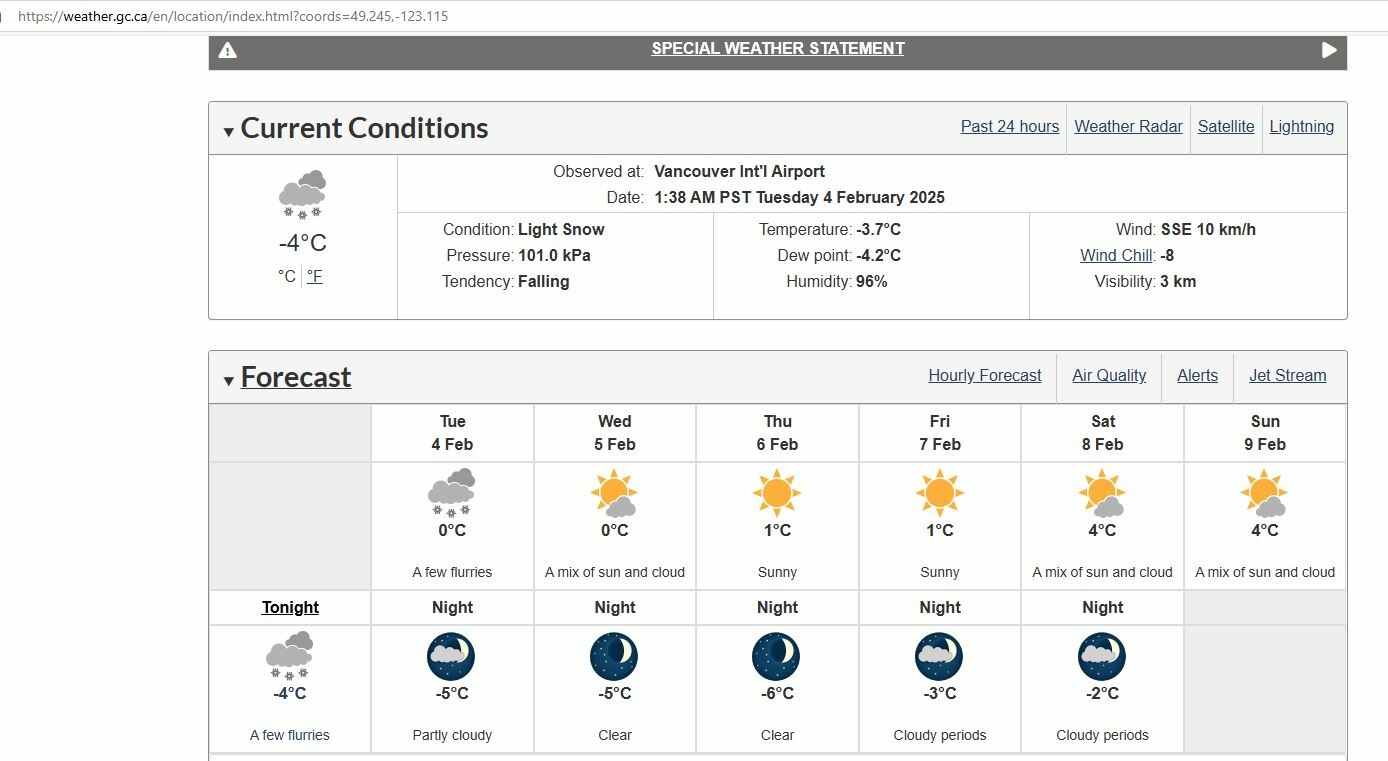
Task: Open the Past 24 hours link
Action: 1010,126
